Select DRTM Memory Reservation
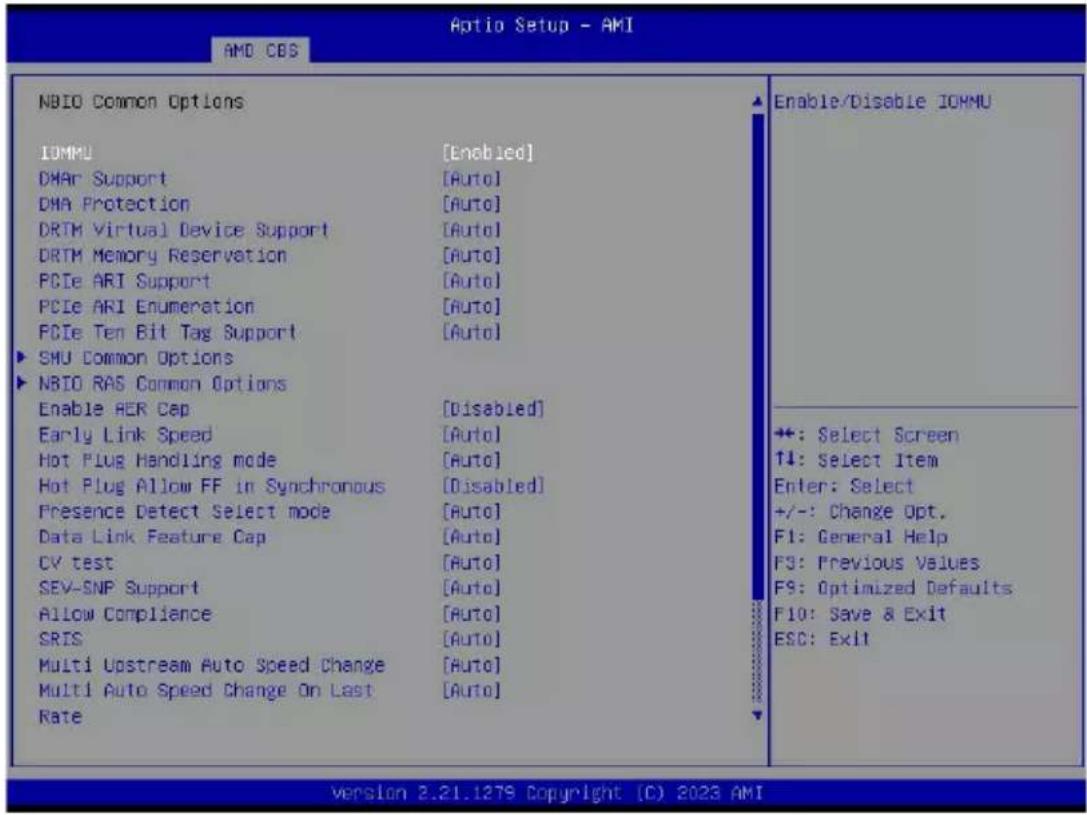 [162, 256]
